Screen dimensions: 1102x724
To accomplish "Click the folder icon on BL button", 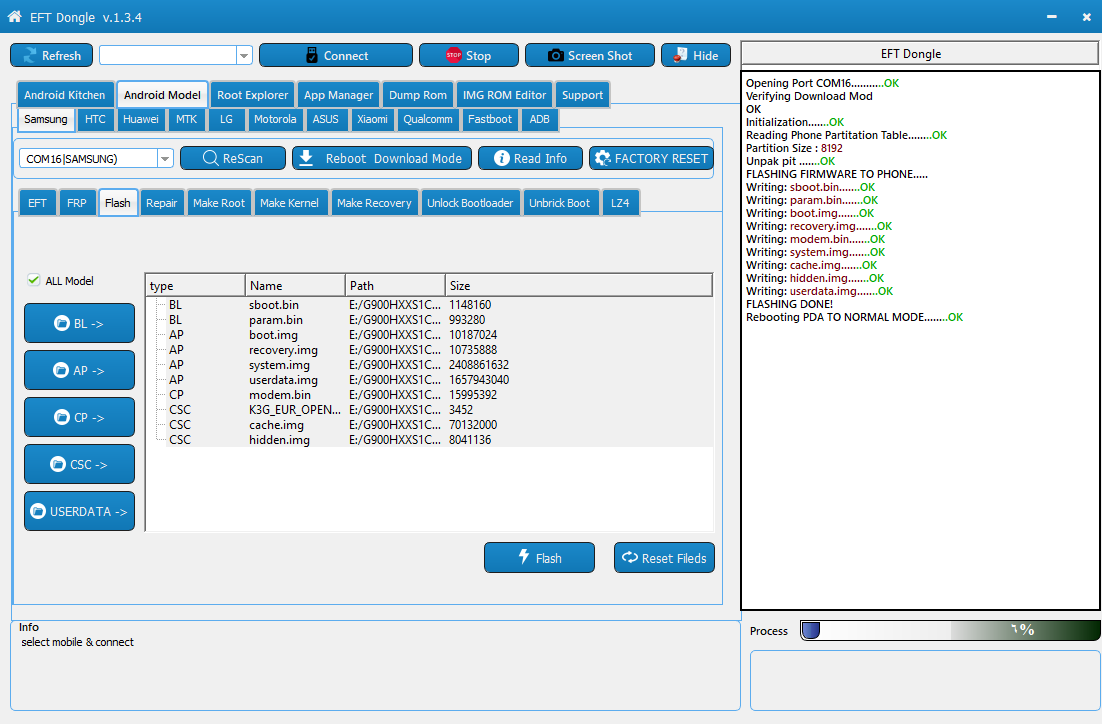I will 62,323.
